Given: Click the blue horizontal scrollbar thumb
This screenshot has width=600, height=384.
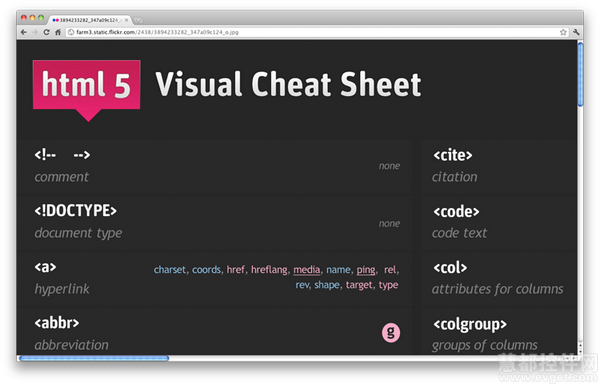Looking at the screenshot, I should [94, 358].
